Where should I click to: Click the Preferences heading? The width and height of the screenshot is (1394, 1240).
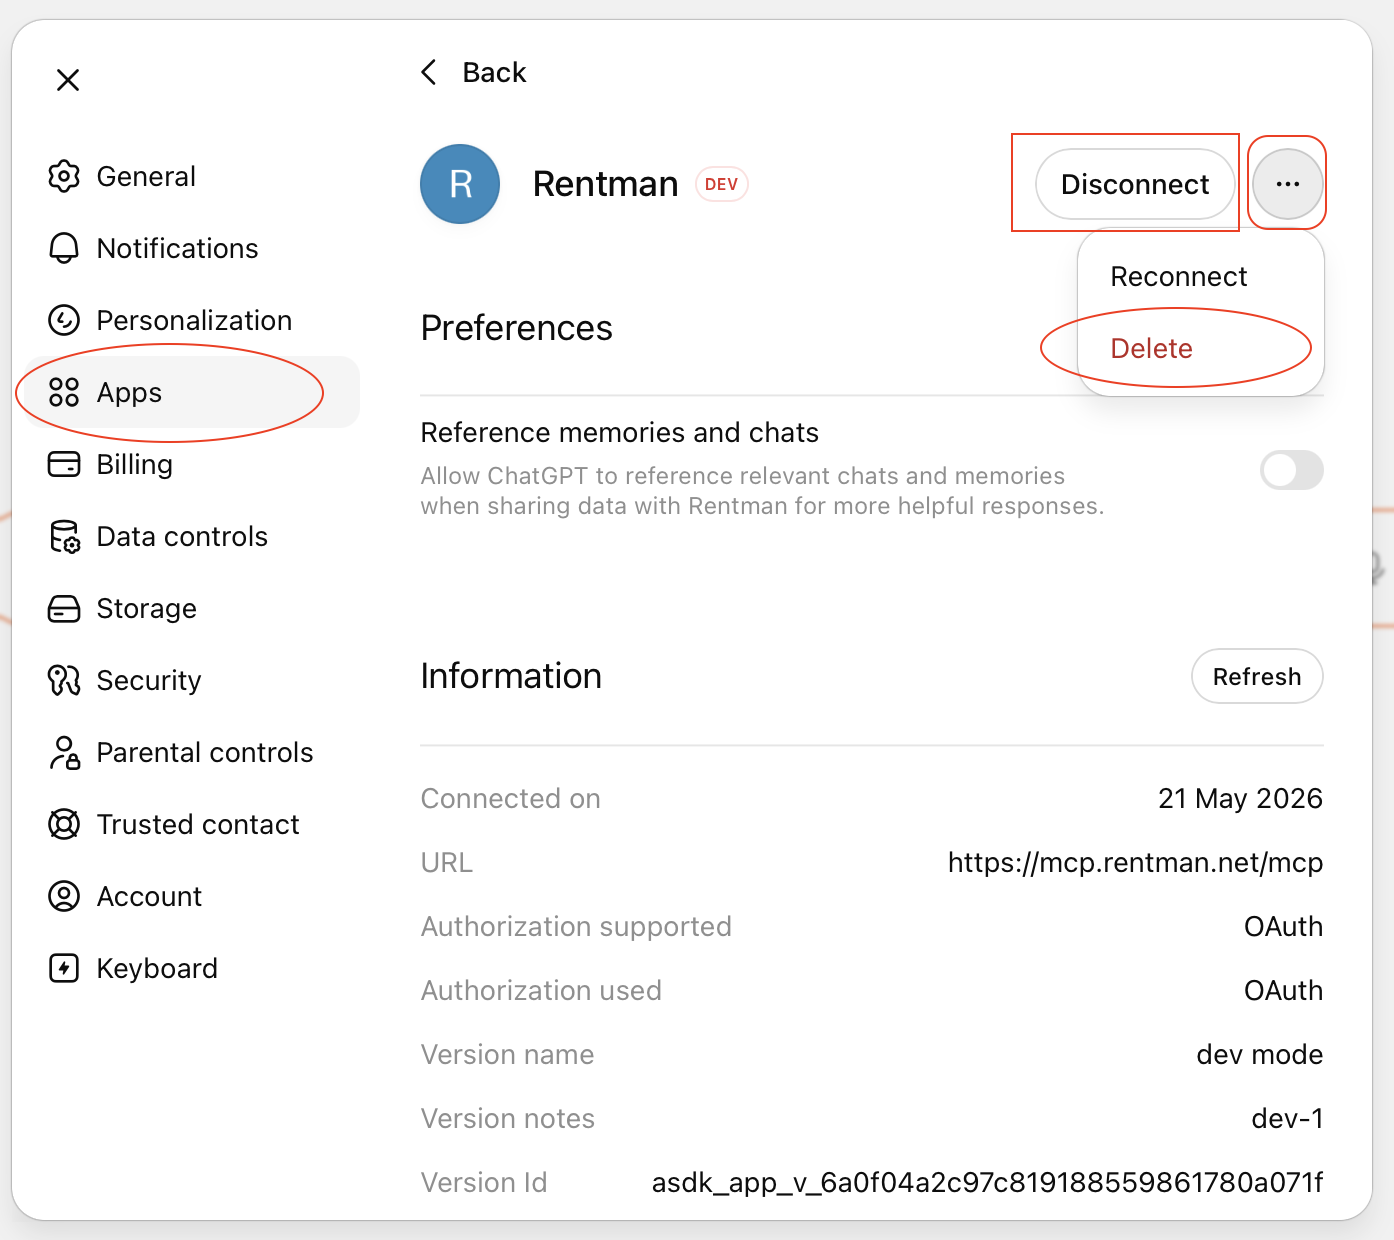(516, 328)
